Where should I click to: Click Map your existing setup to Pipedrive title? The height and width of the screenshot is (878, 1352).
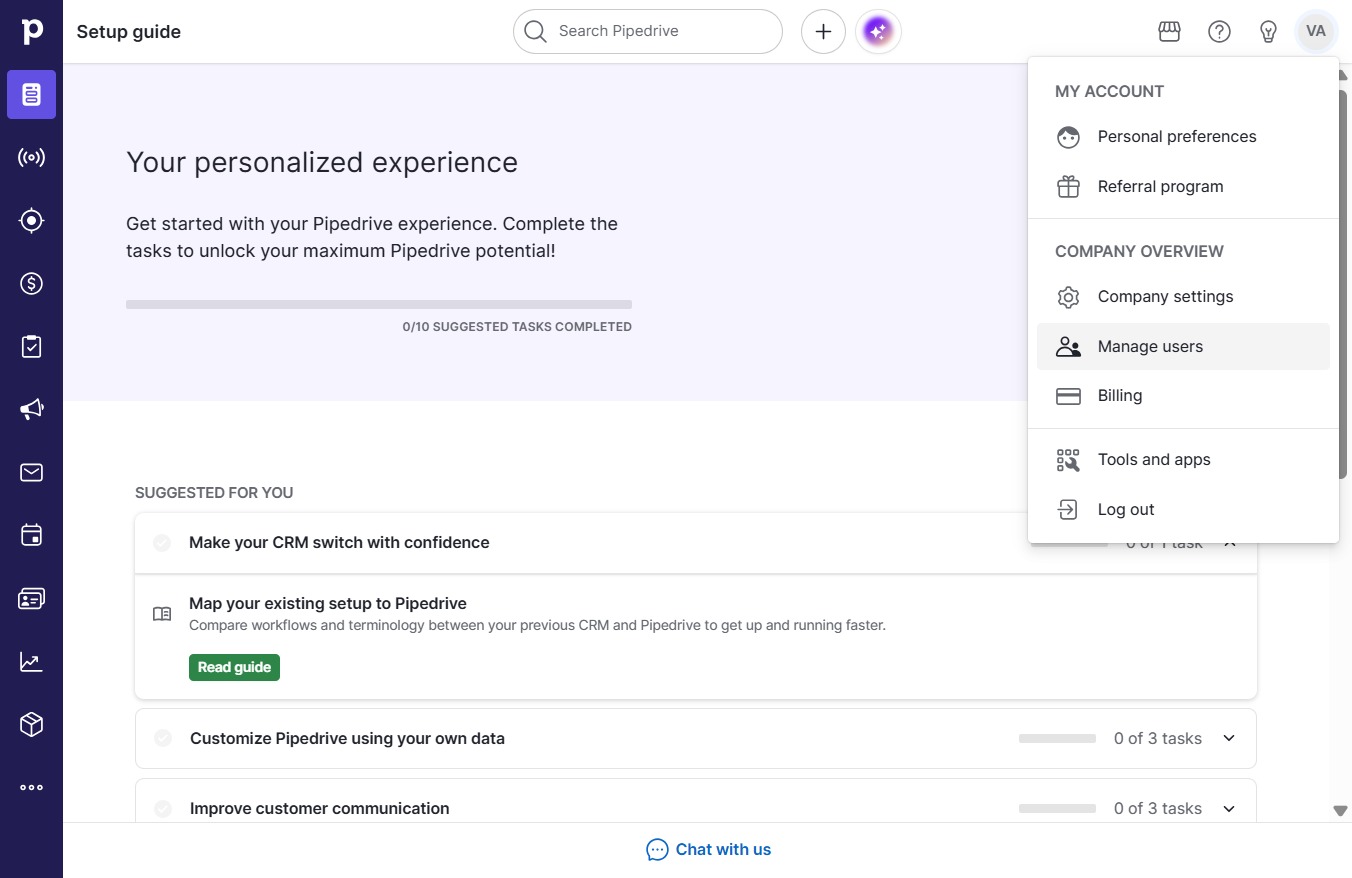(x=328, y=603)
